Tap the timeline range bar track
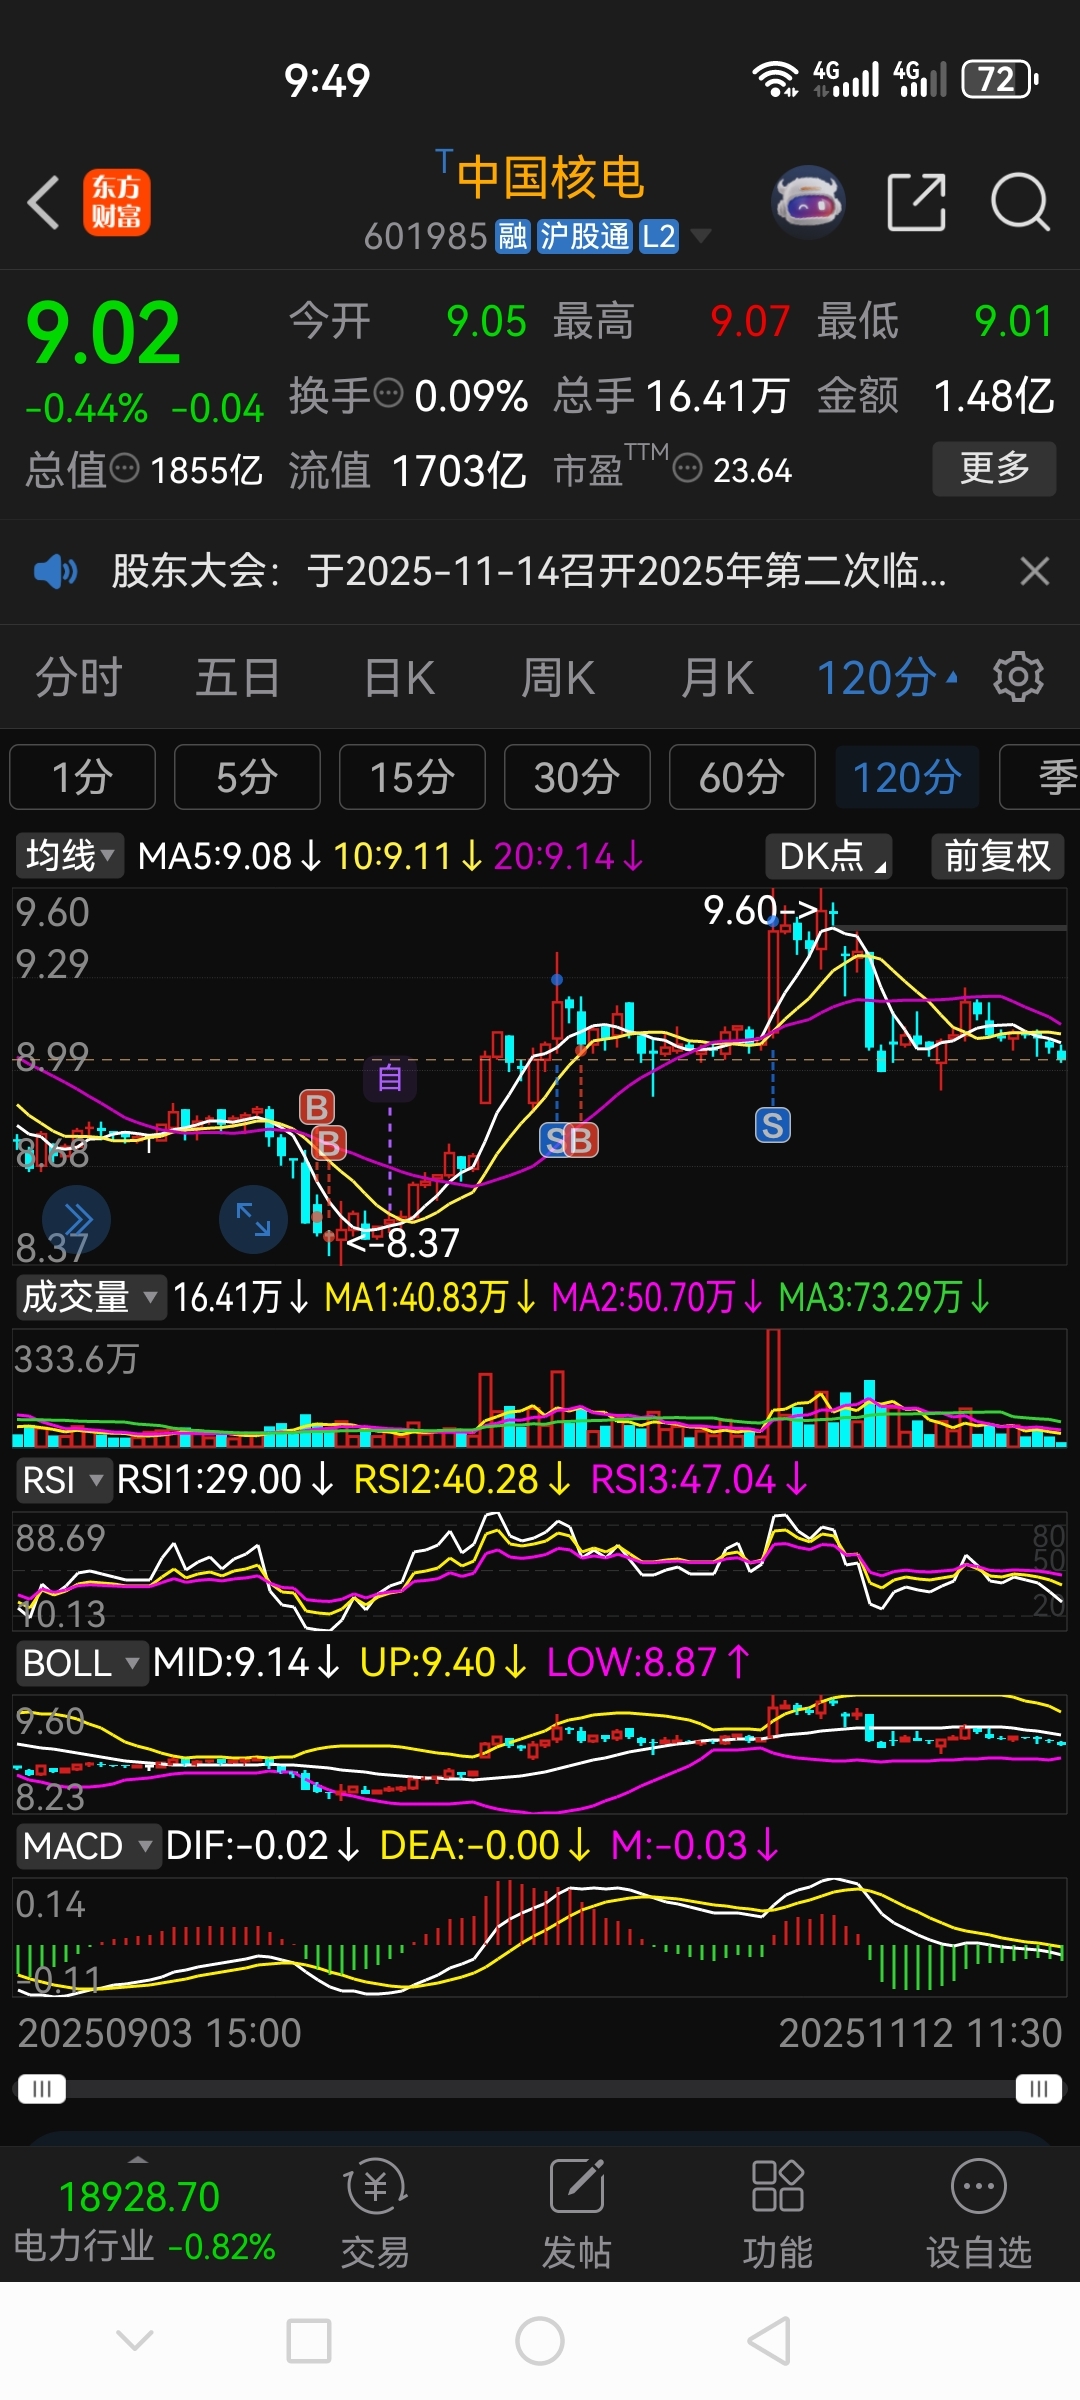This screenshot has height=2400, width=1080. [540, 2088]
